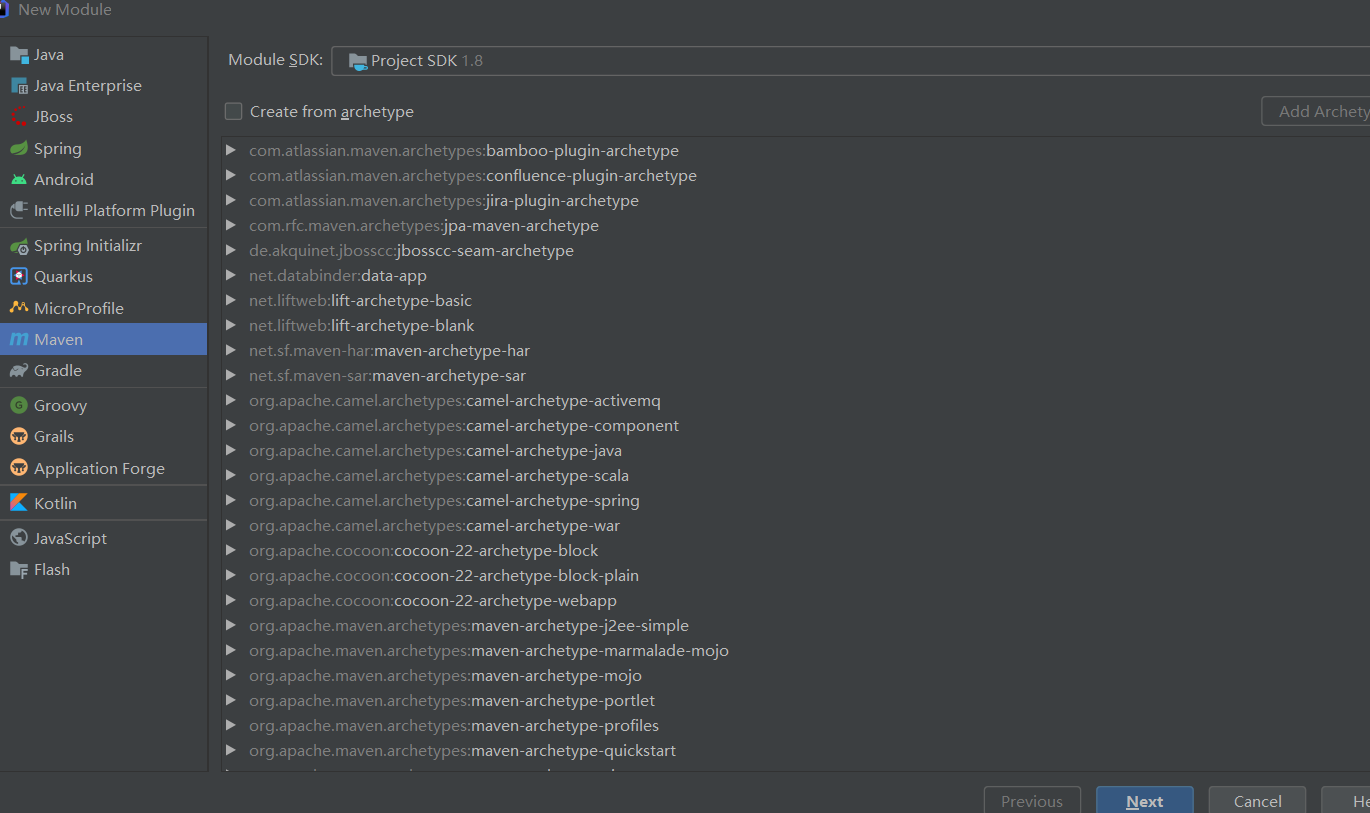The width and height of the screenshot is (1370, 813).
Task: Click the Java folder icon in the sidebar
Action: click(18, 55)
